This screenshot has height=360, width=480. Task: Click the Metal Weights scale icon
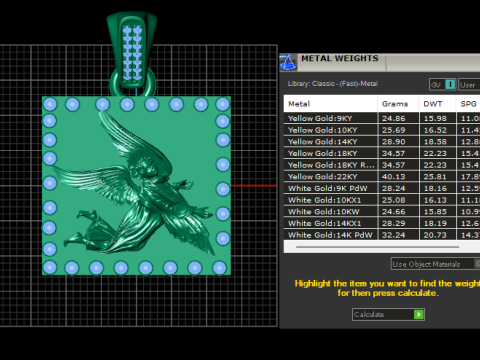[288, 62]
